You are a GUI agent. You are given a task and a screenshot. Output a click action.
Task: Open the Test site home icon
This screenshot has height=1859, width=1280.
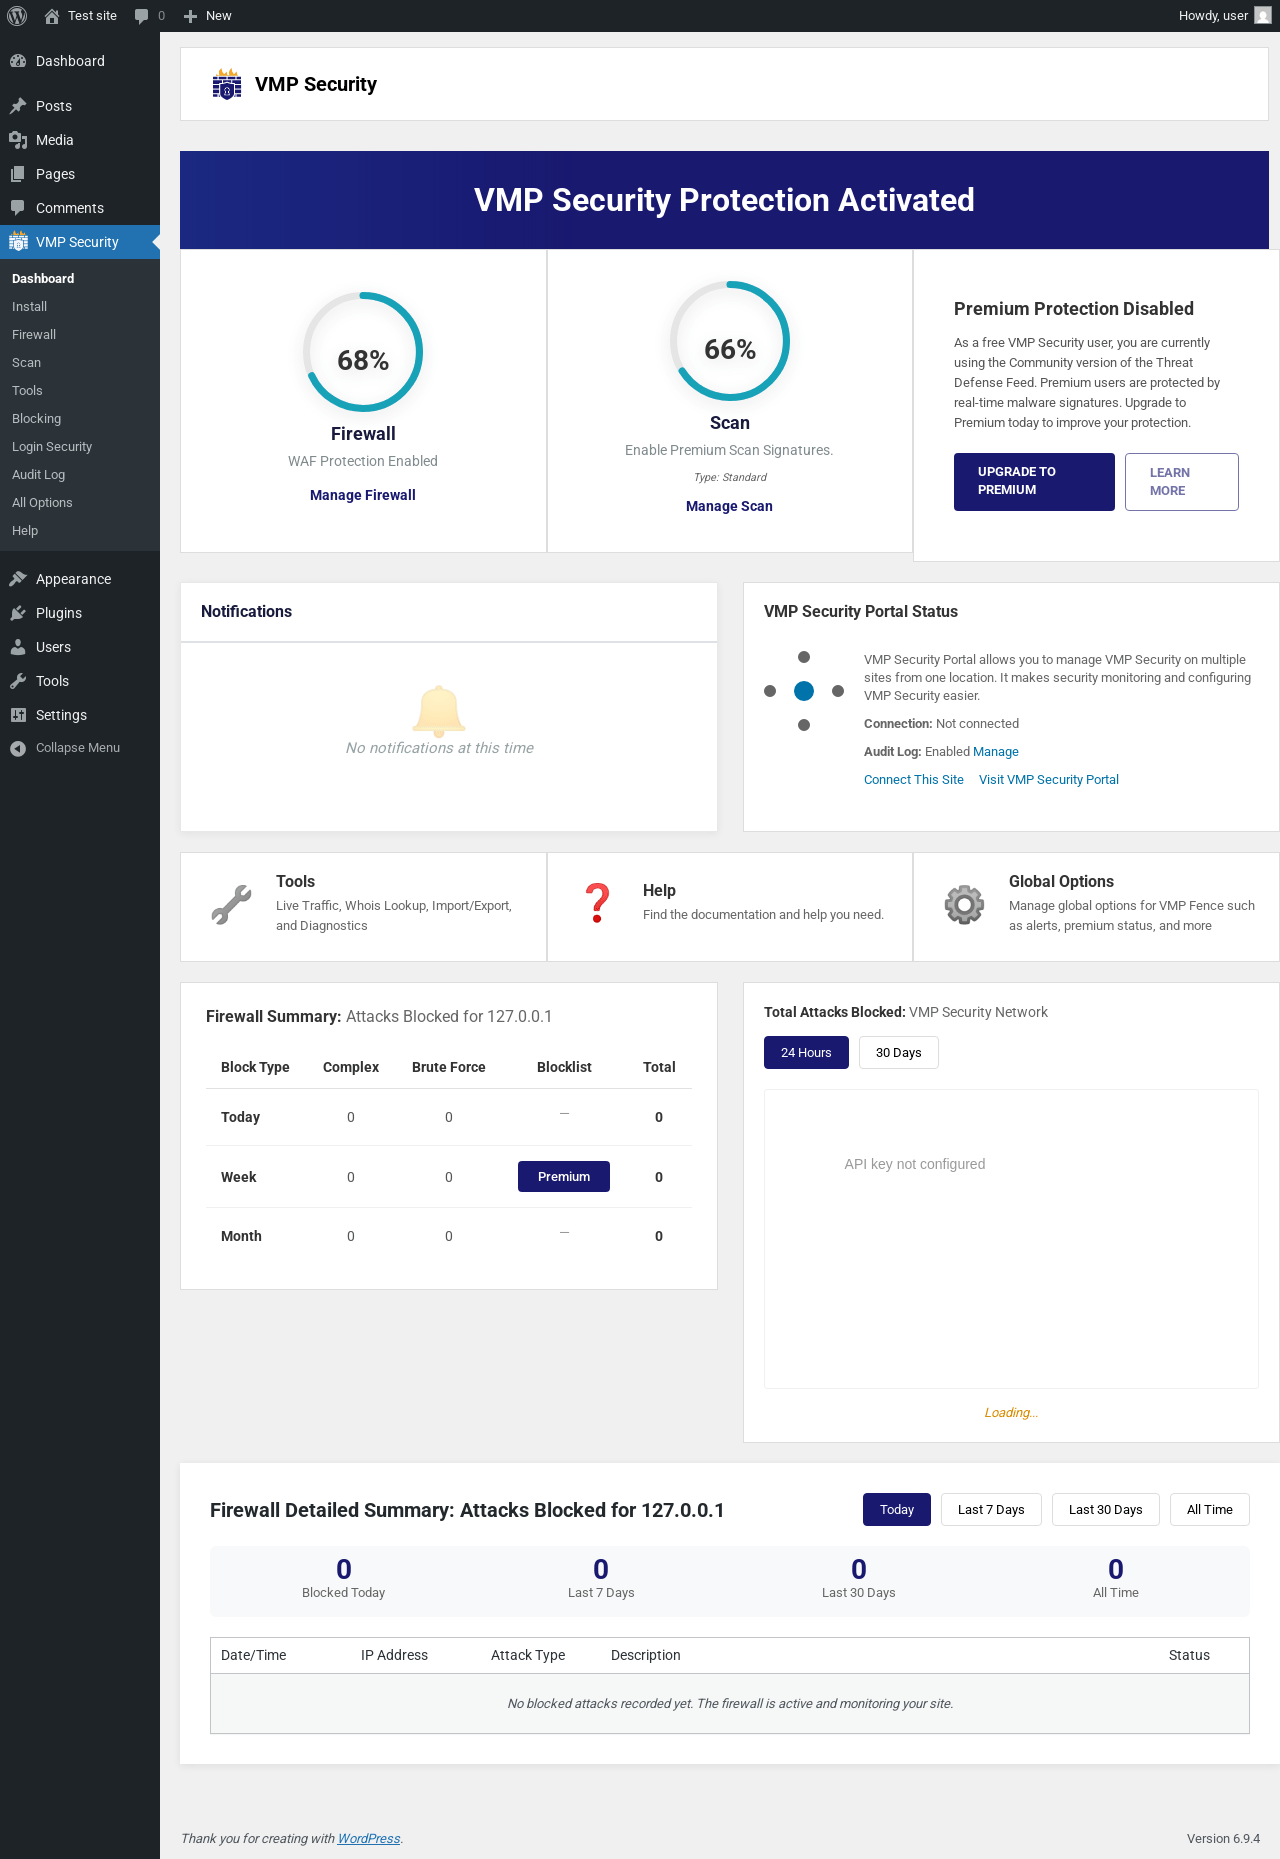52,16
